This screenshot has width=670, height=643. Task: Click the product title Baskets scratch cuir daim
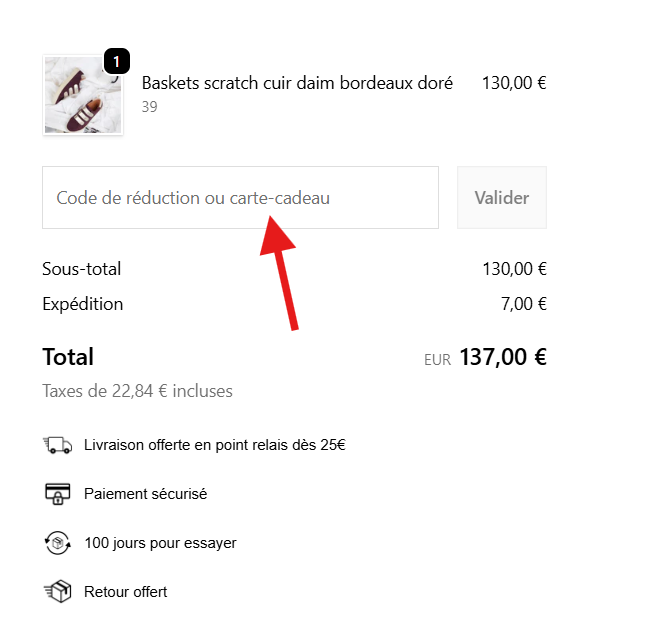coord(297,83)
